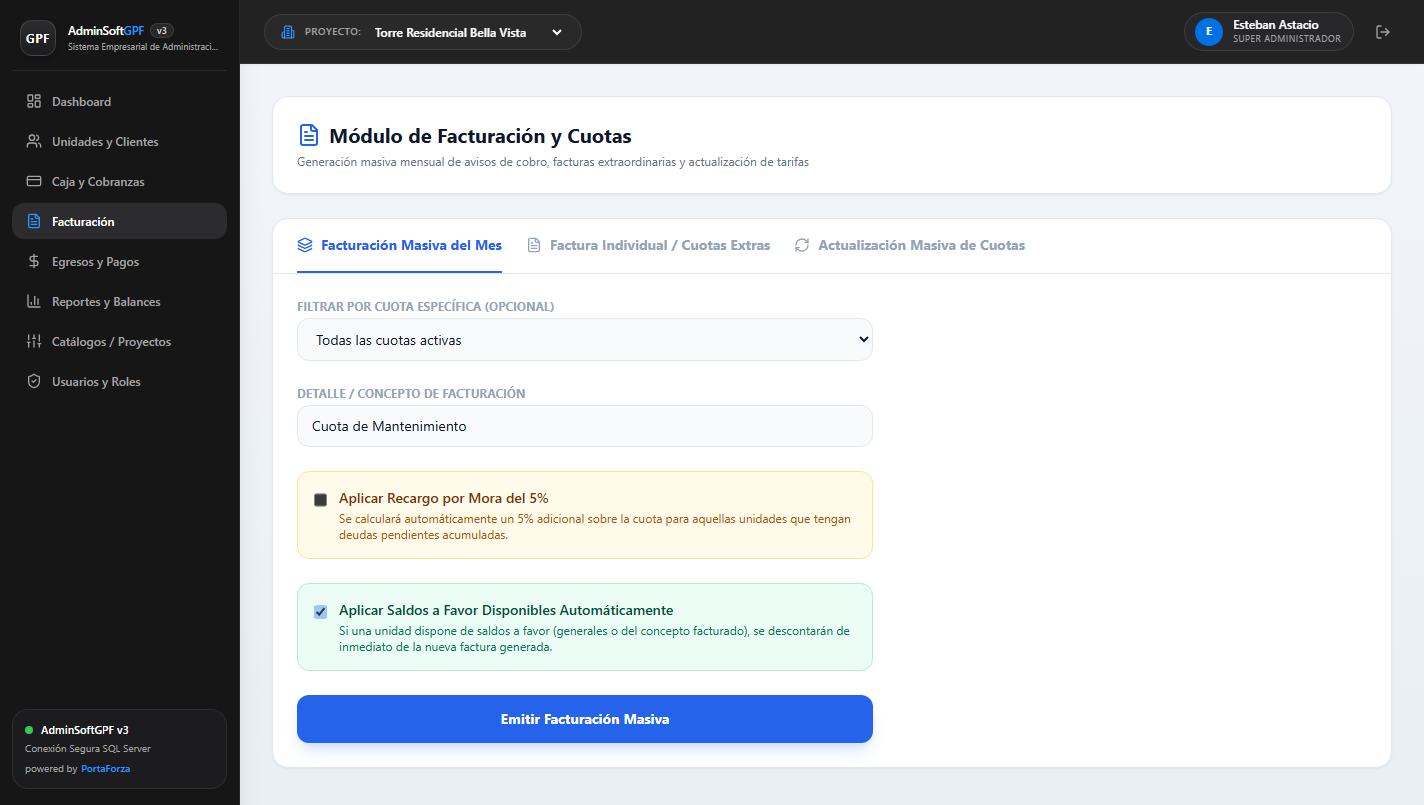Go to Unidades y Clientes

click(x=119, y=141)
